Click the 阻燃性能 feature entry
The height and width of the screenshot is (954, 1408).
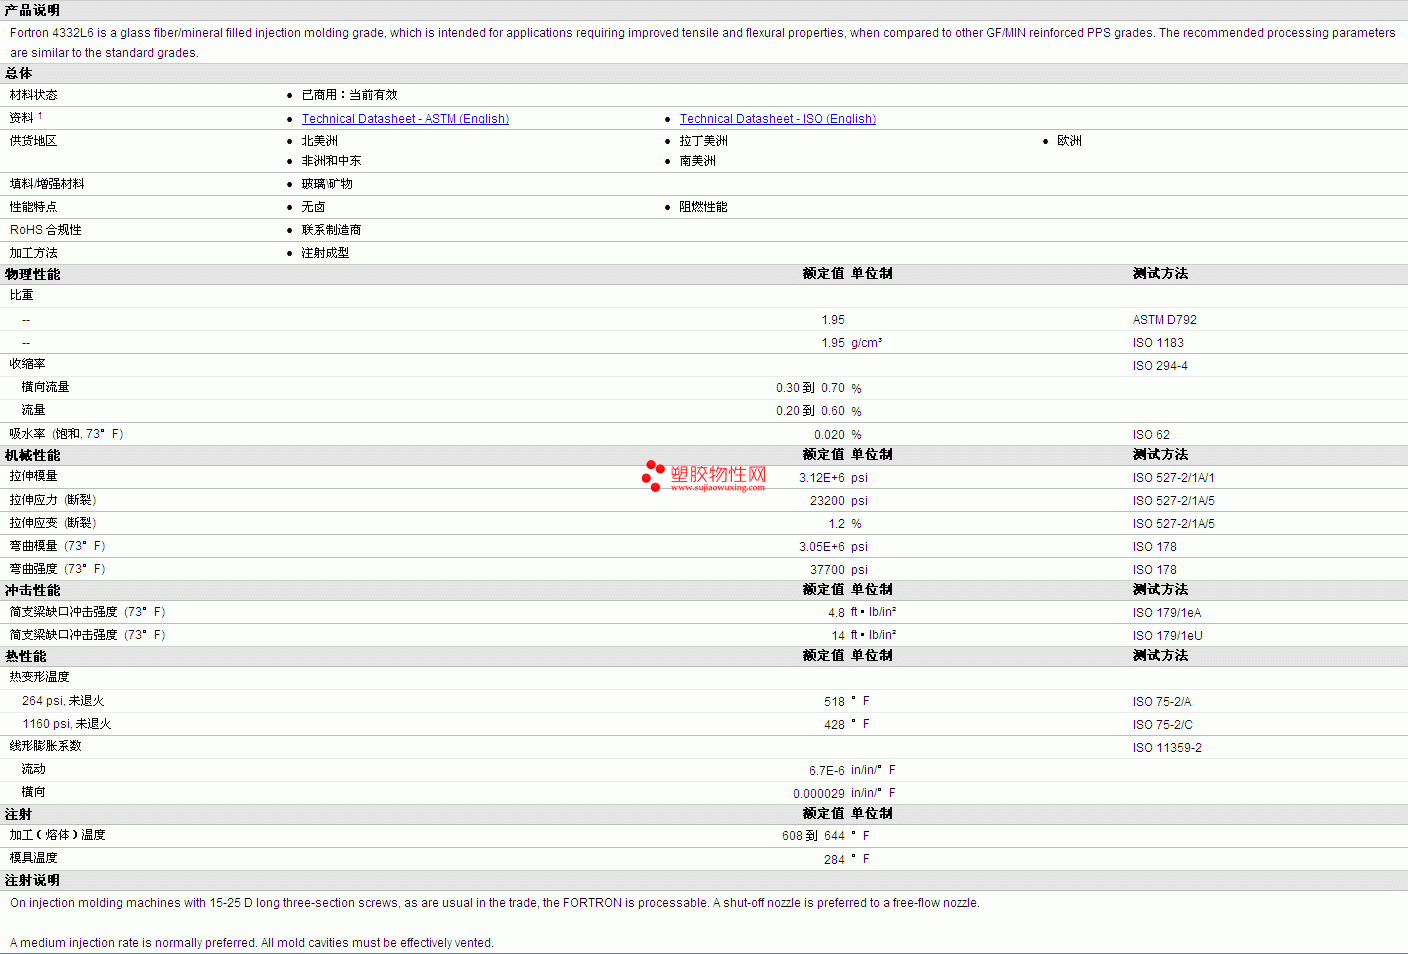point(704,207)
